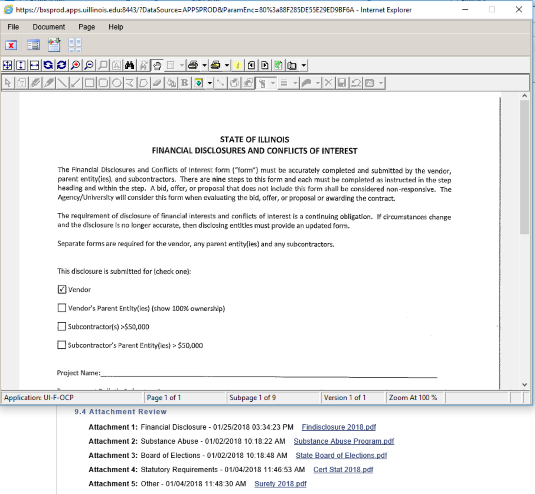535x494 pixels.
Task: Click the red X close-document toolbar icon
Action: click(x=11, y=45)
